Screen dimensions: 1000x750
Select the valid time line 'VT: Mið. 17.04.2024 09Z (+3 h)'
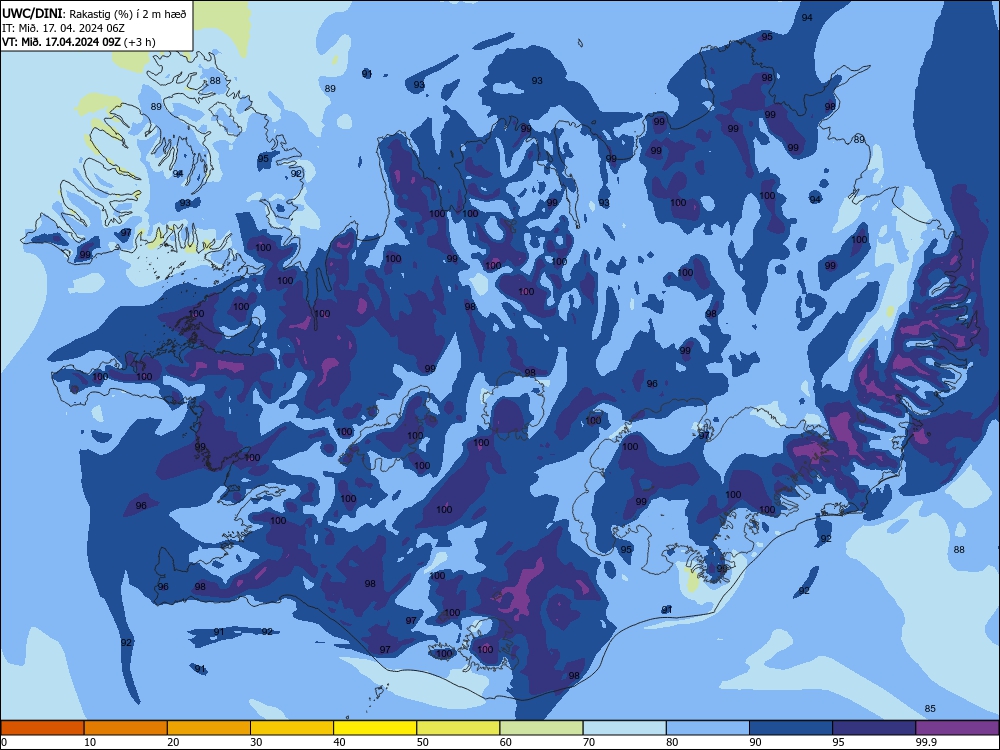78,42
